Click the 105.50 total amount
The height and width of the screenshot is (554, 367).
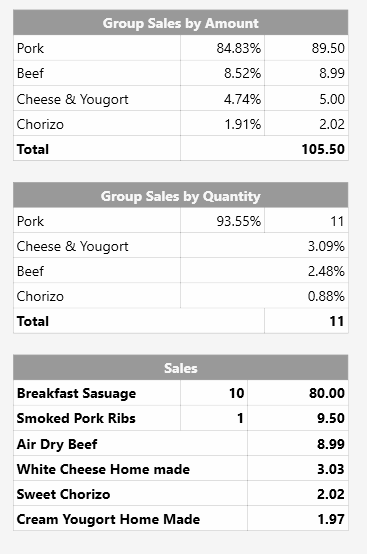(323, 149)
